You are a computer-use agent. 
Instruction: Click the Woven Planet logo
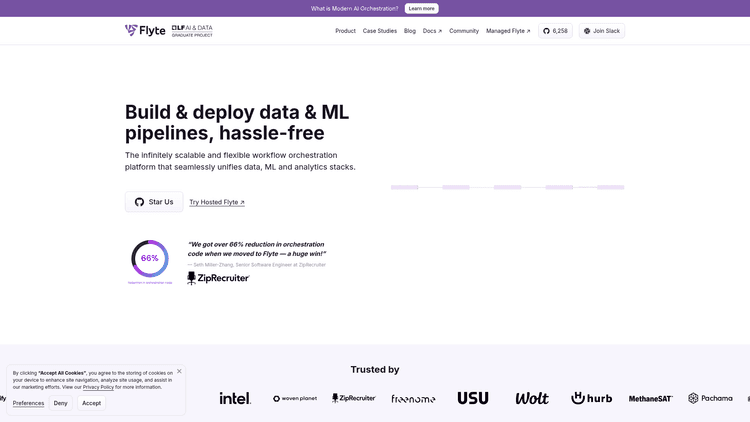point(295,399)
